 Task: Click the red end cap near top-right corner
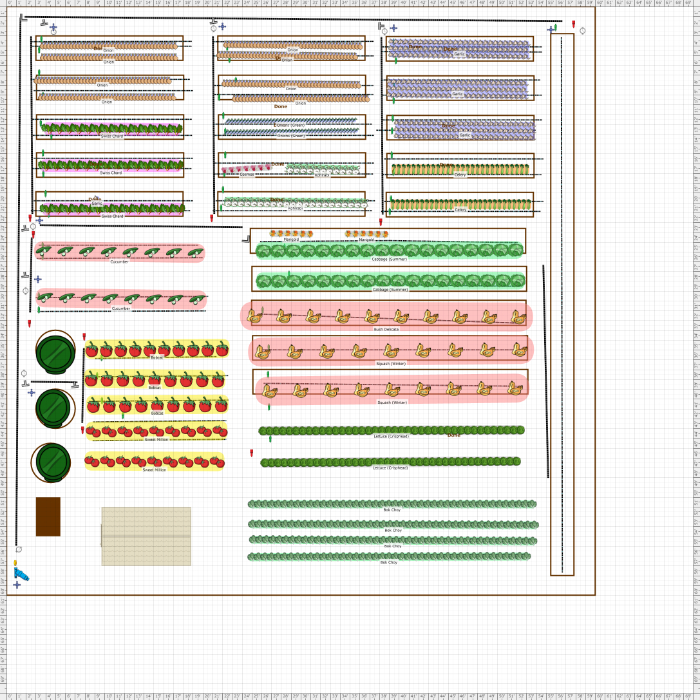pos(574,24)
